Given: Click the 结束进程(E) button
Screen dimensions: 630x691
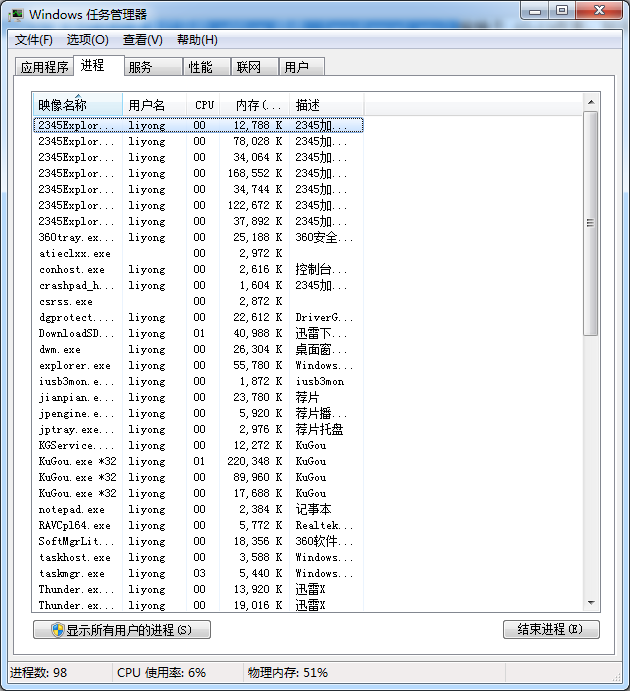Looking at the screenshot, I should [x=551, y=629].
